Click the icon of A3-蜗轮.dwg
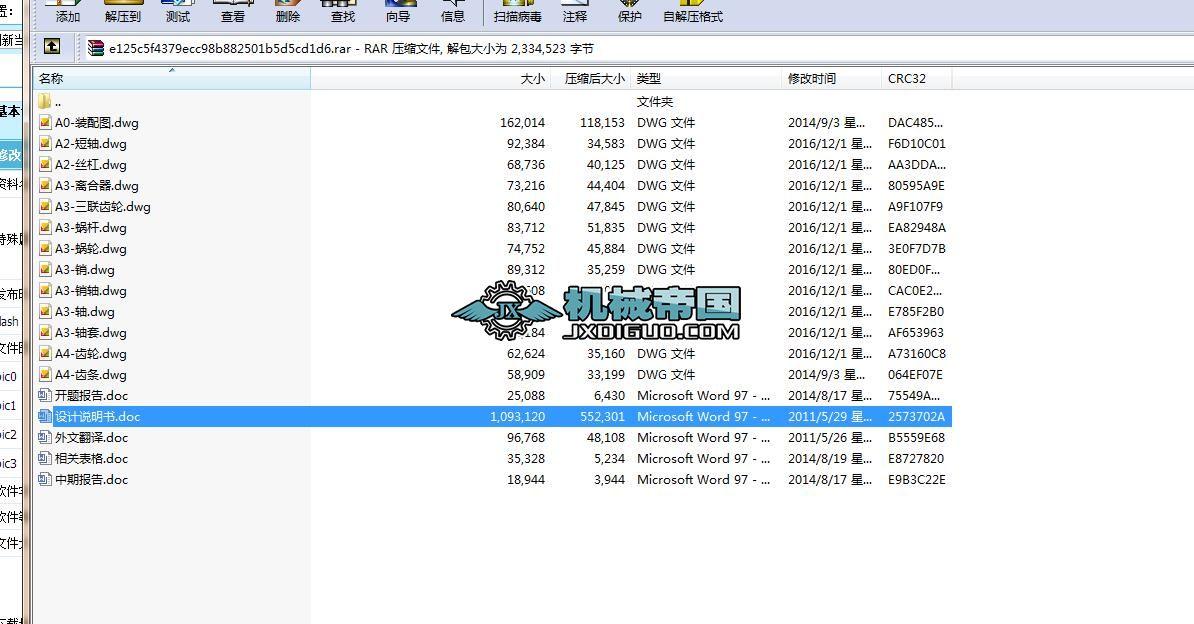This screenshot has height=624, width=1194. [45, 248]
